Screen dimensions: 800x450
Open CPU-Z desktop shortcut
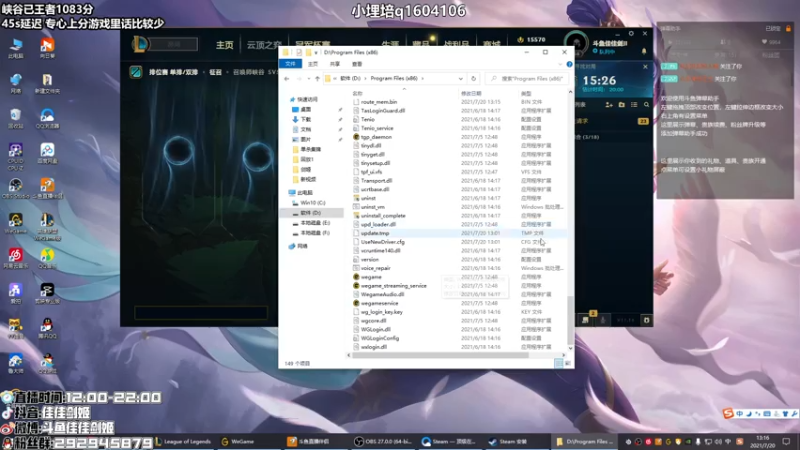pyautogui.click(x=15, y=156)
